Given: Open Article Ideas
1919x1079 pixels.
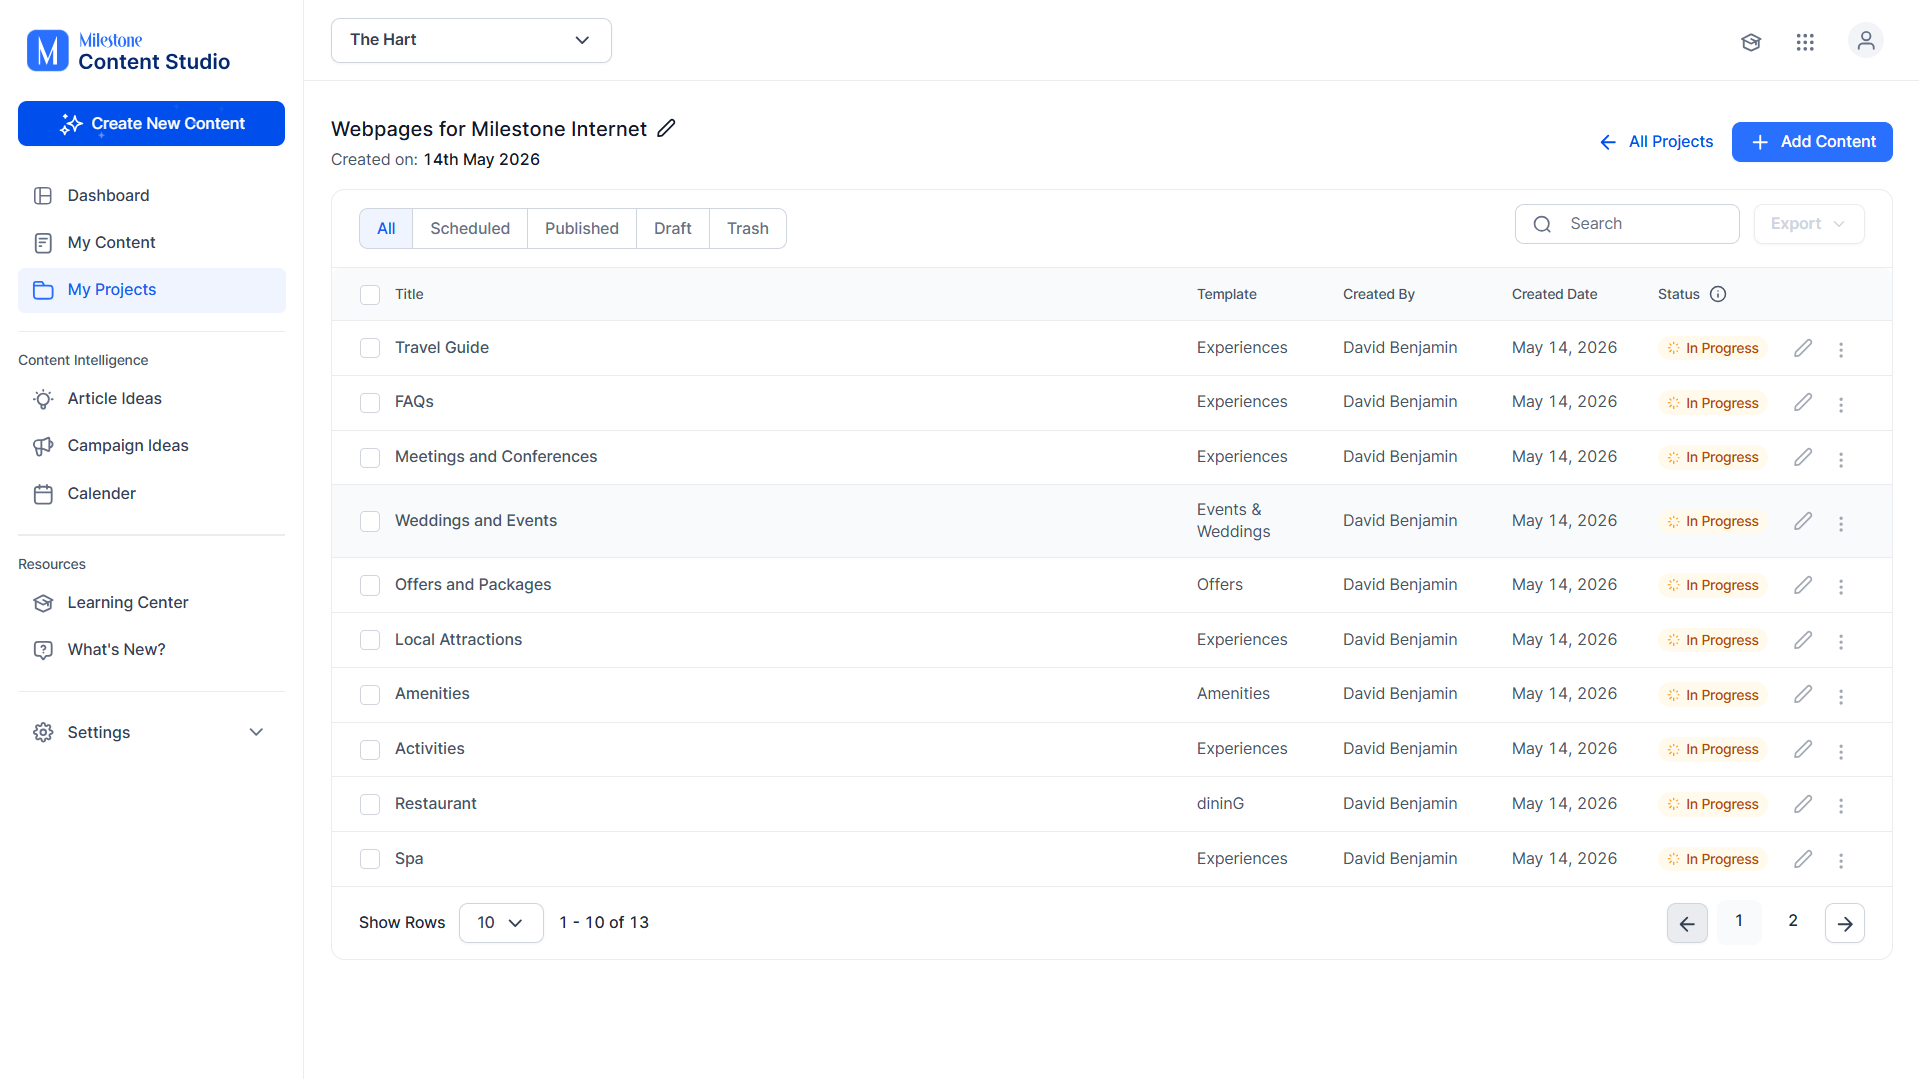Looking at the screenshot, I should [x=152, y=399].
